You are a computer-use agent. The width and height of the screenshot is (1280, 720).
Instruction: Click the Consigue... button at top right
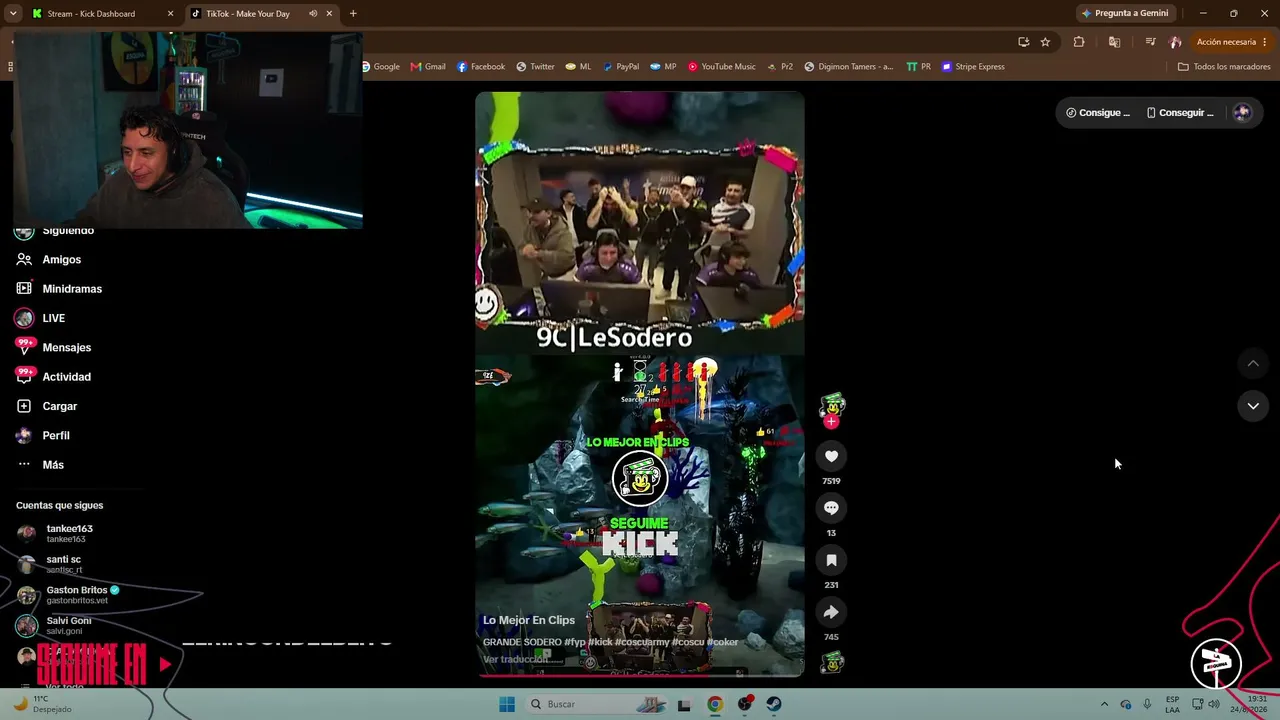tap(1097, 113)
